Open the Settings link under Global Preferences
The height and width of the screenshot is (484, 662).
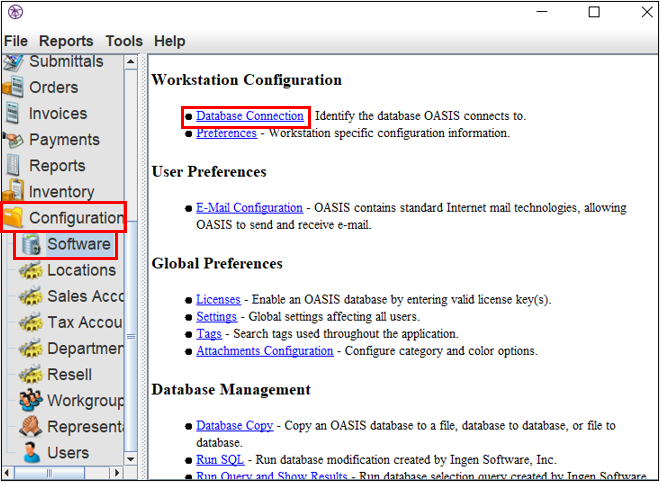pos(217,317)
